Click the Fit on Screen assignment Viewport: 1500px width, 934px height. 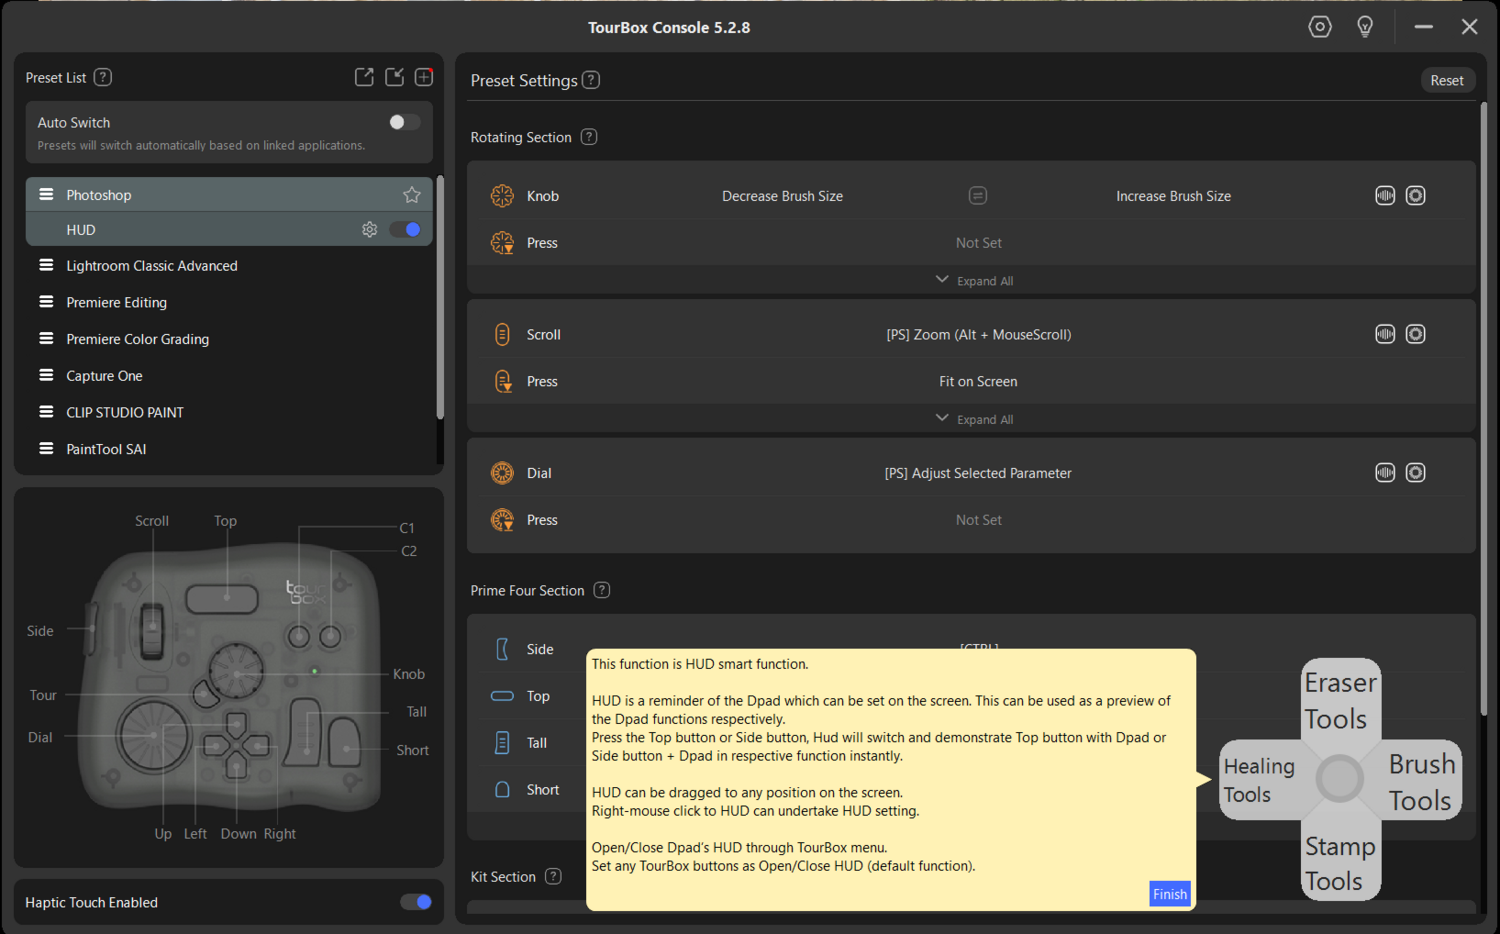coord(978,381)
